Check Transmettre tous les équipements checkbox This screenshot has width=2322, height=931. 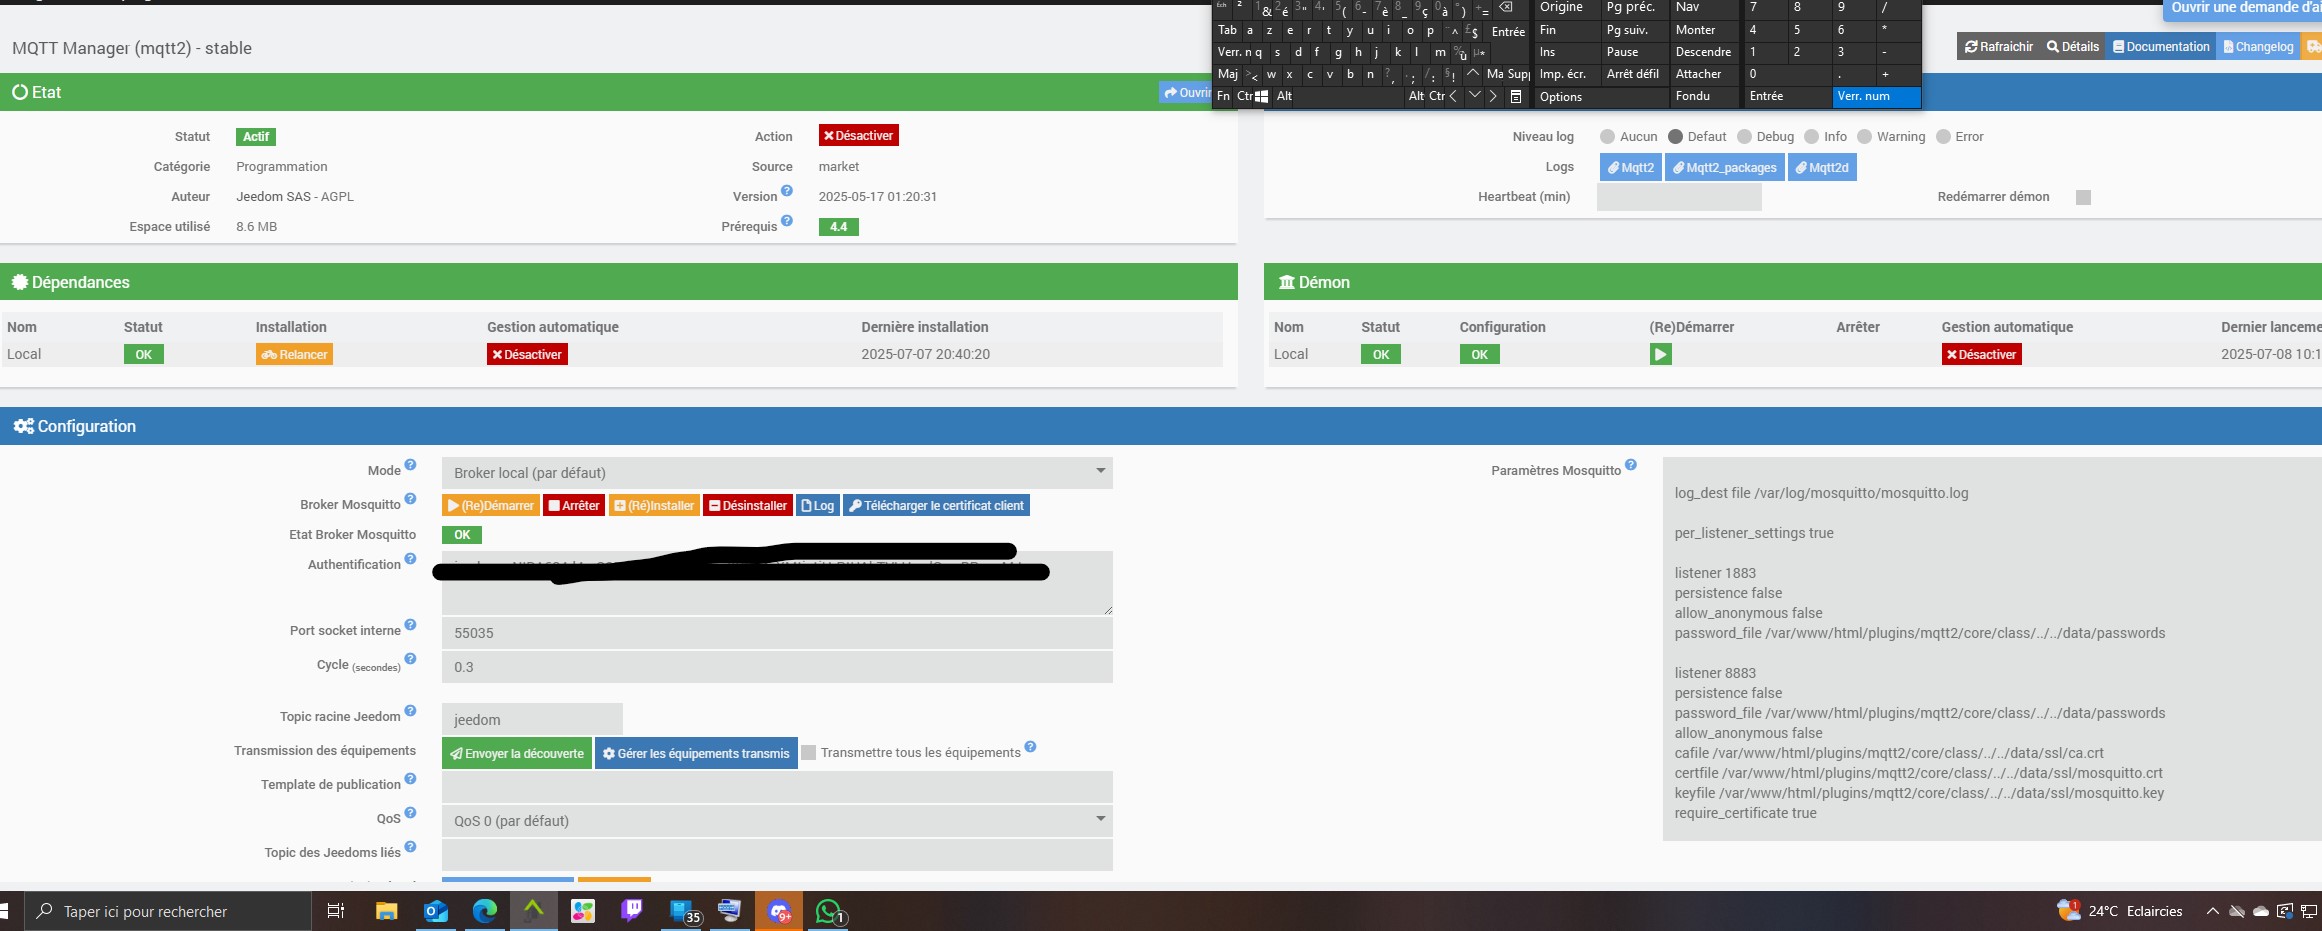coord(808,752)
